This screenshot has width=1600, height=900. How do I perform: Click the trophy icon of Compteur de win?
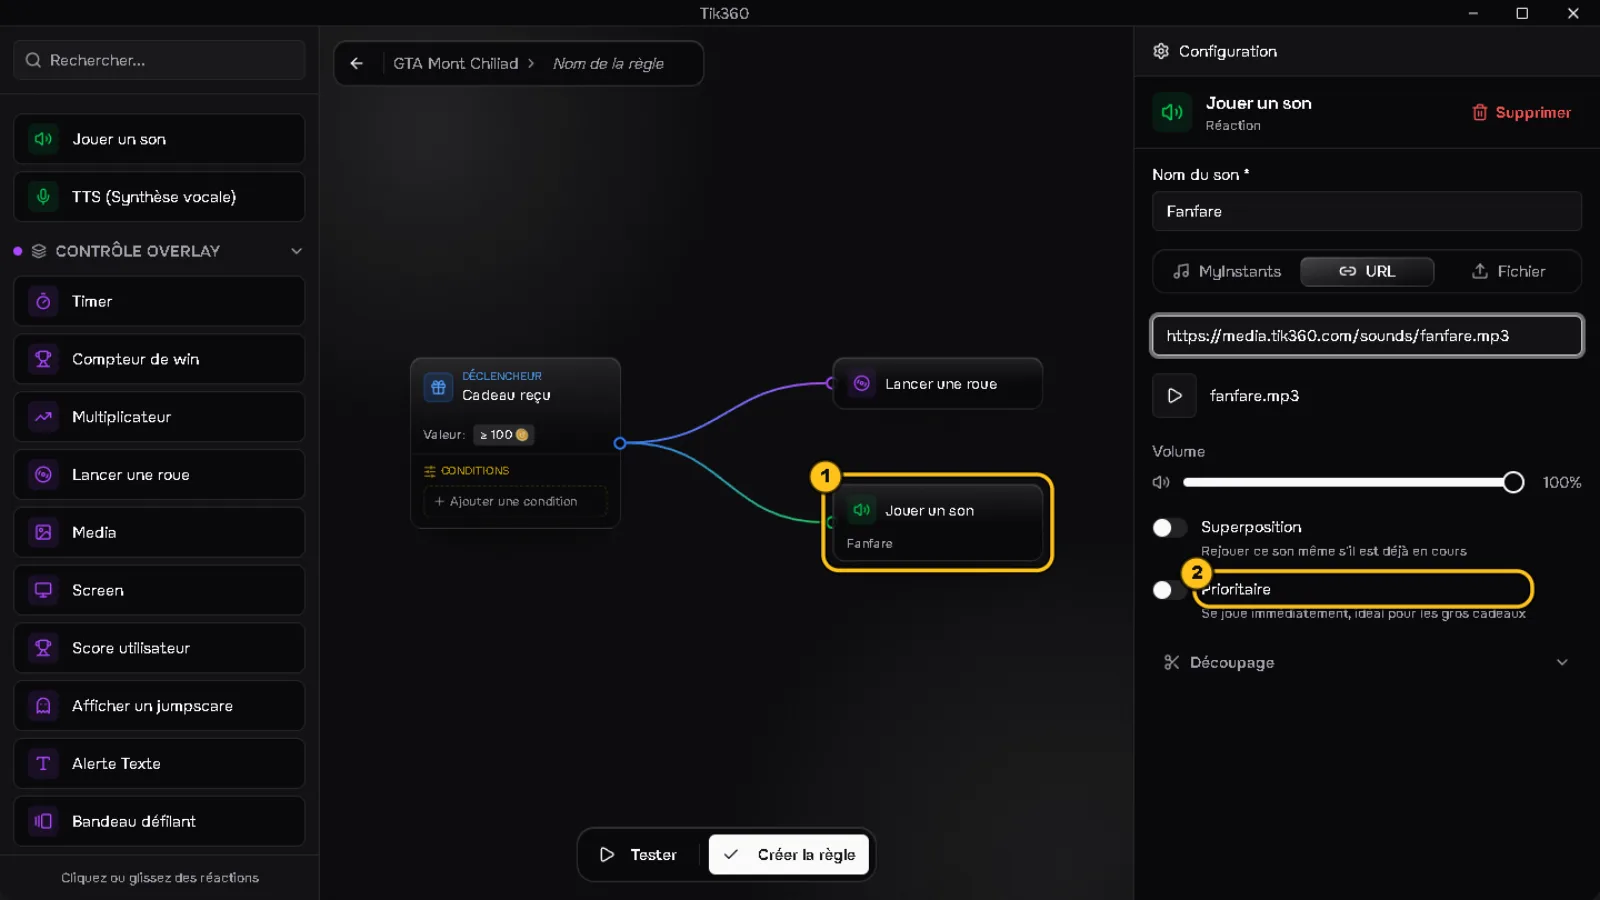(x=43, y=359)
